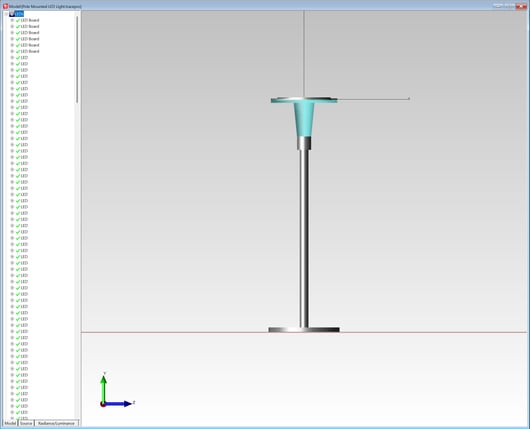Select the cyan cone lamp housing in viewport

coord(304,119)
